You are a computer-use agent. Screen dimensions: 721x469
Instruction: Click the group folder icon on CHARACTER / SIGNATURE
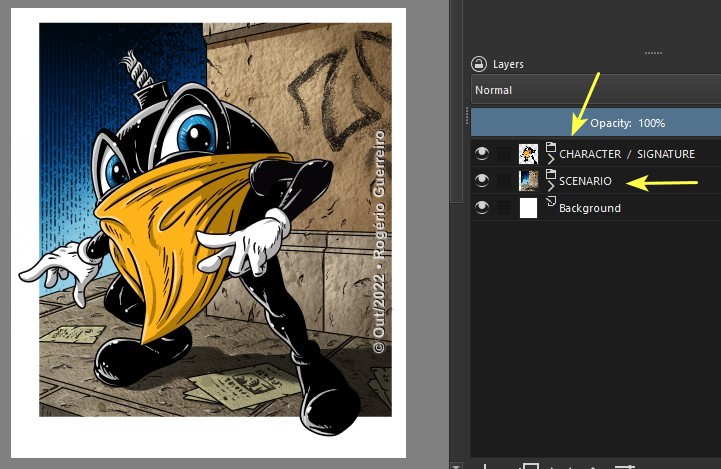point(550,146)
